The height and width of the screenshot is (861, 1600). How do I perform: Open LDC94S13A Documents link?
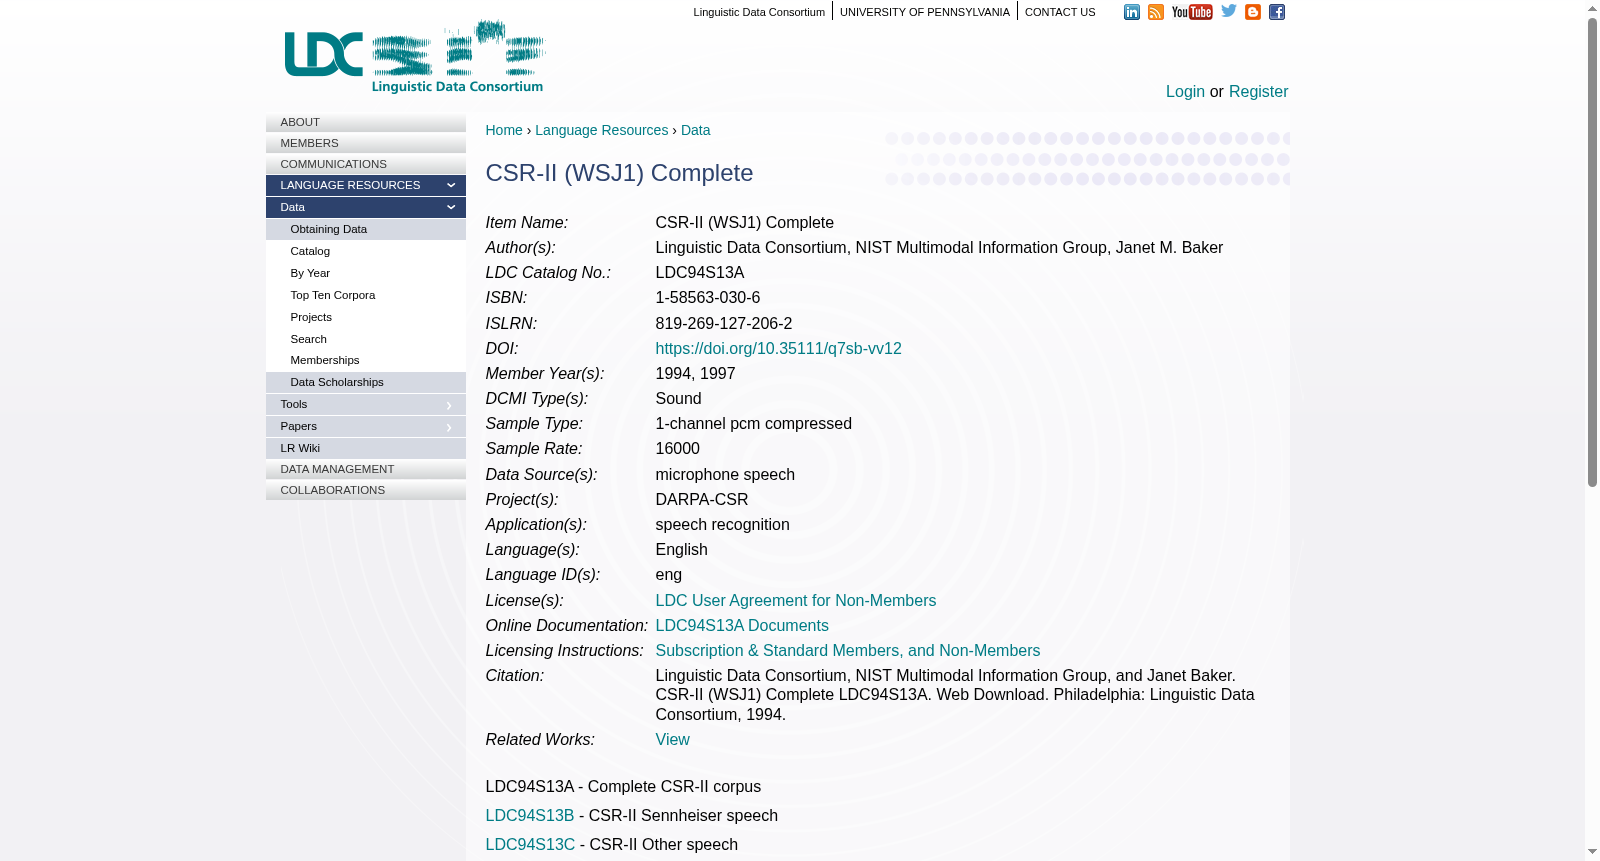[x=742, y=626]
